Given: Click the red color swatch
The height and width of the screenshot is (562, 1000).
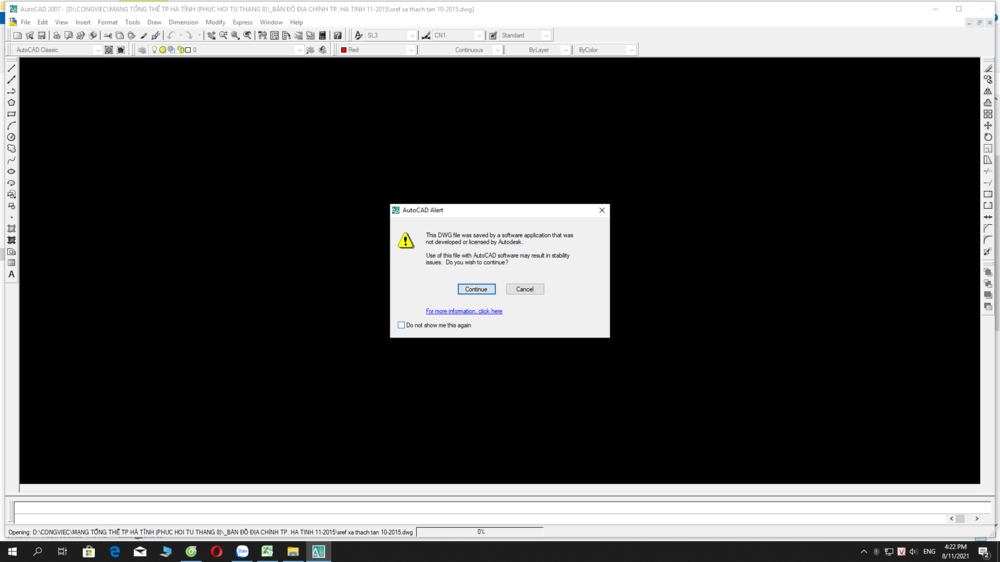Looking at the screenshot, I should [x=344, y=50].
